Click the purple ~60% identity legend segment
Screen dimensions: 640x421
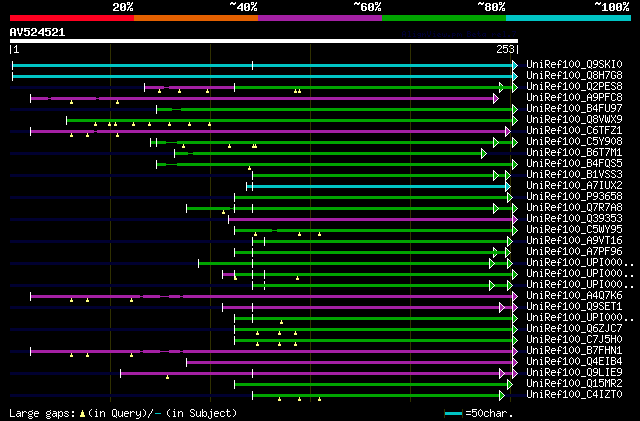(320, 18)
